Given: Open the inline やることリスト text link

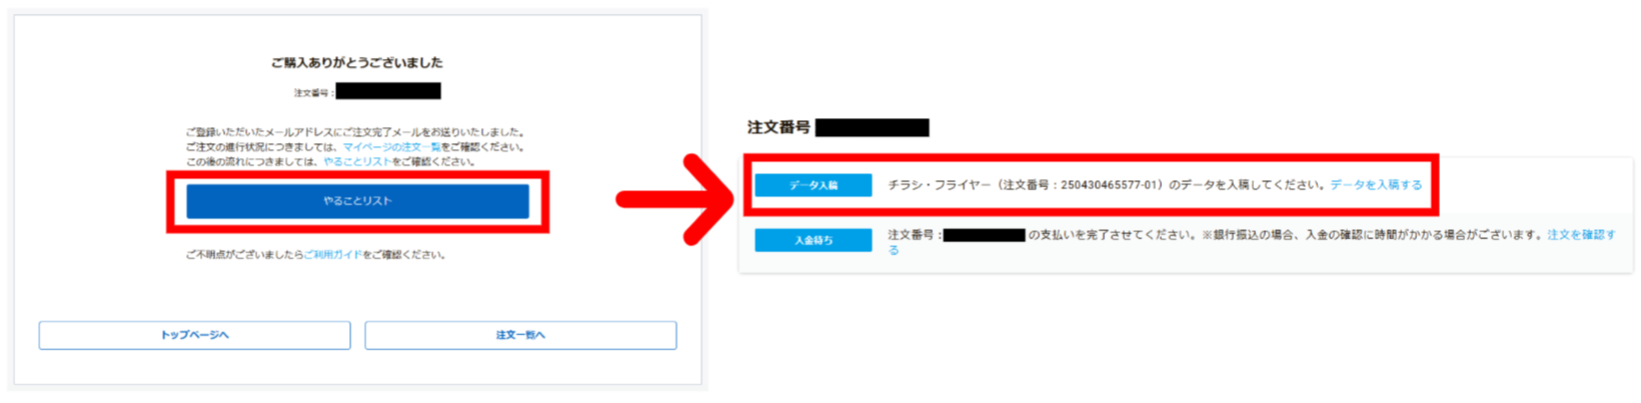Looking at the screenshot, I should click(x=357, y=162).
